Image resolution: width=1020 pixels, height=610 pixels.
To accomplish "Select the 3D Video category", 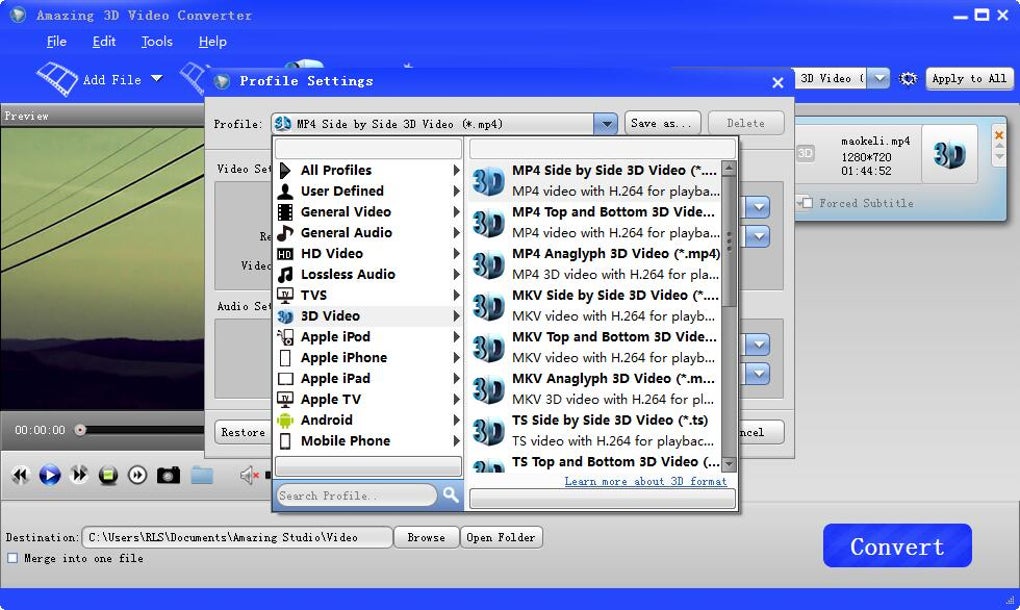I will click(368, 316).
